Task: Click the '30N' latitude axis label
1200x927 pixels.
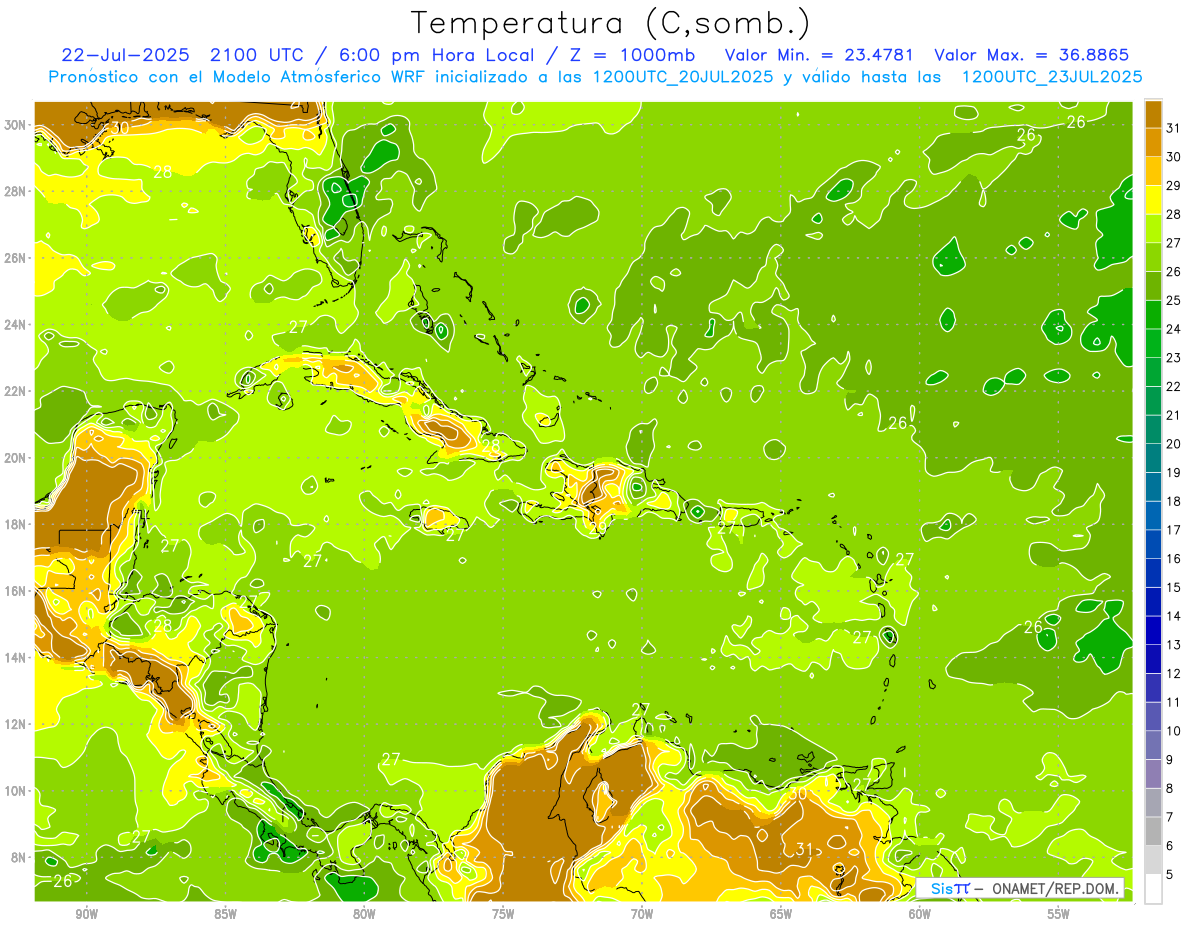Action: (17, 125)
